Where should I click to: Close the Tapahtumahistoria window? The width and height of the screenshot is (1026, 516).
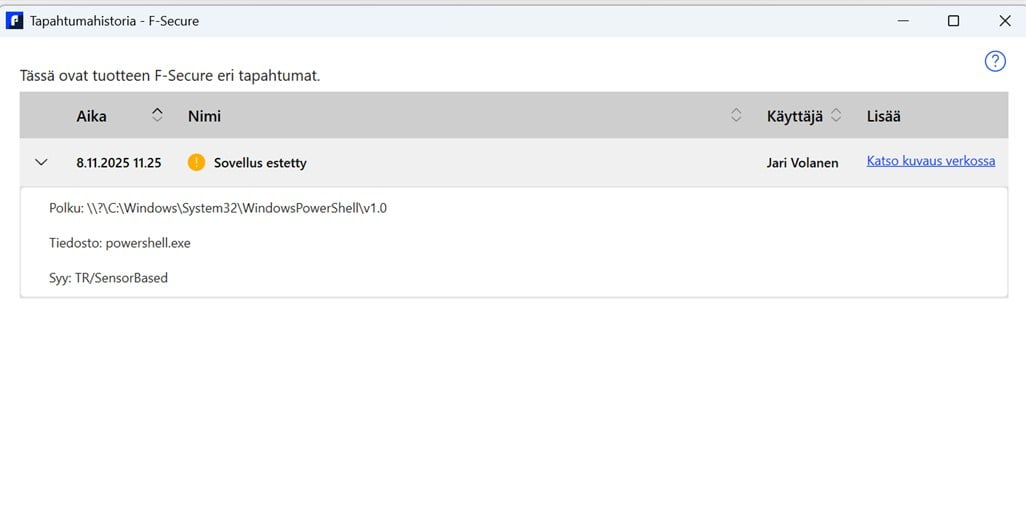click(1005, 21)
